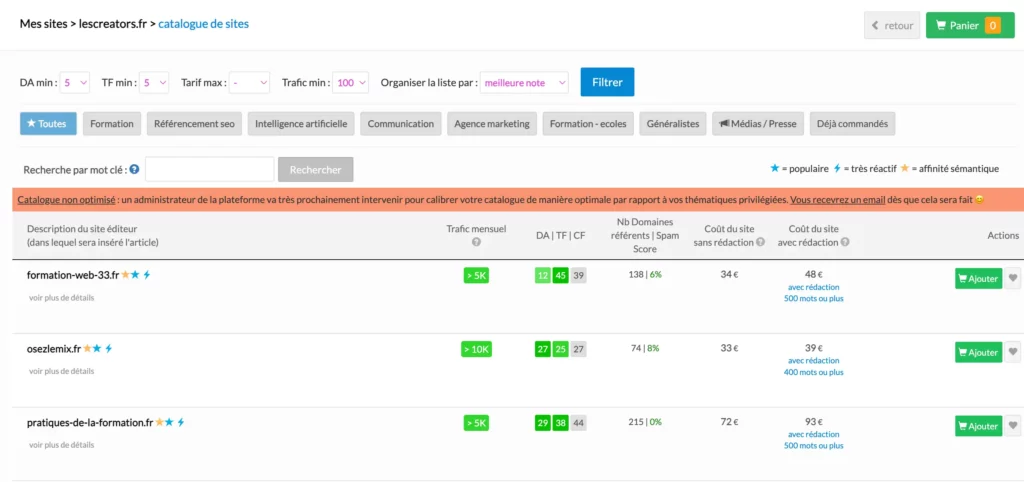The image size is (1024, 482).
Task: Click lightning bolt icon next to formation-web-33.fr
Action: click(147, 275)
